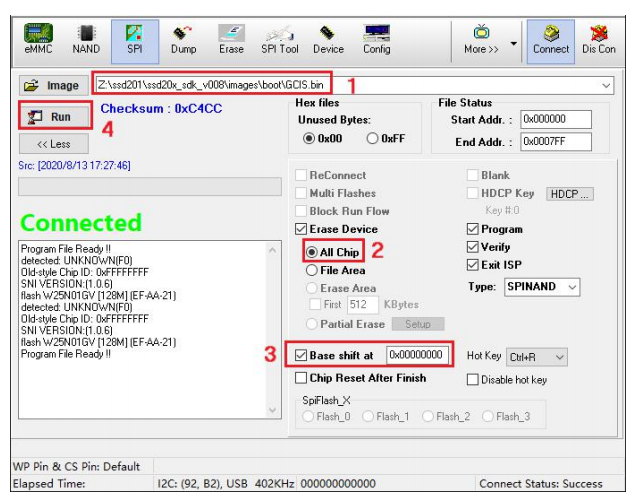Toggle the Erase Device checkbox
The width and height of the screenshot is (634, 501).
[300, 229]
